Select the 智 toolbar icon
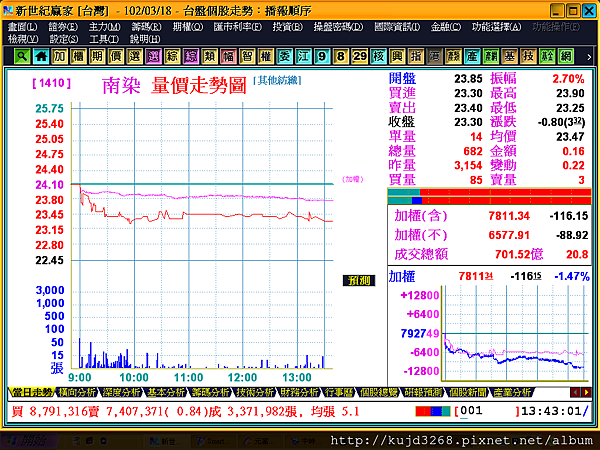This screenshot has width=600, height=450. coord(247,57)
